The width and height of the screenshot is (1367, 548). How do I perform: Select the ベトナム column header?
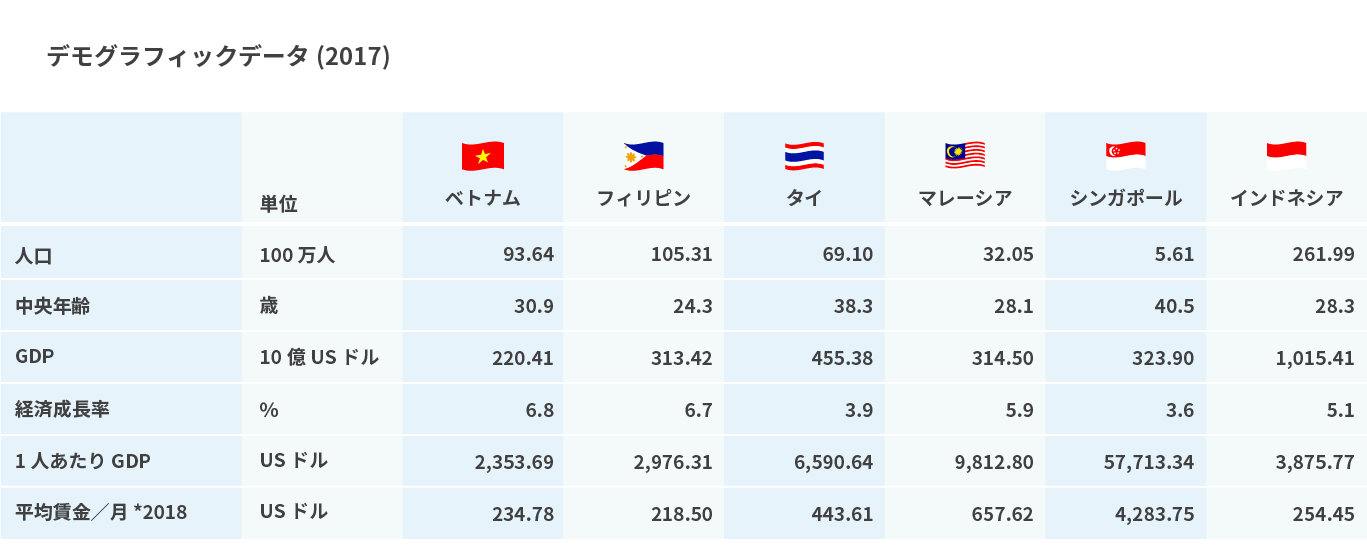pos(482,198)
